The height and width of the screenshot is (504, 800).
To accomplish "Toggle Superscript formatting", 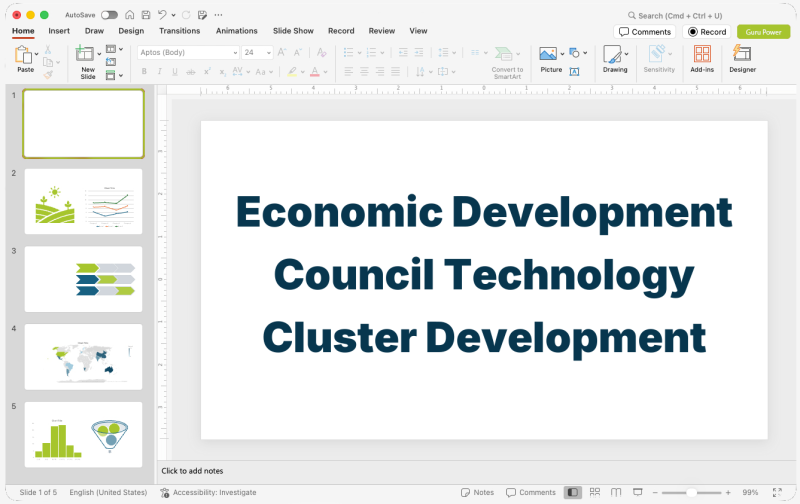I will (207, 72).
